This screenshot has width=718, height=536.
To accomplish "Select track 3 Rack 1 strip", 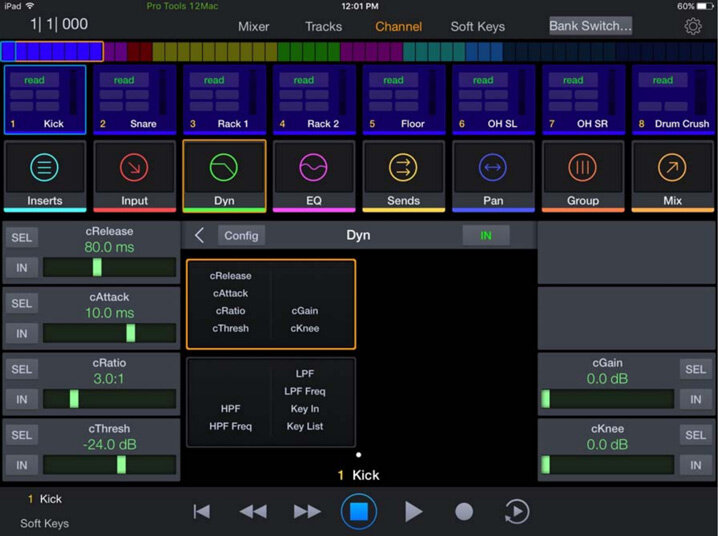I will pos(224,100).
